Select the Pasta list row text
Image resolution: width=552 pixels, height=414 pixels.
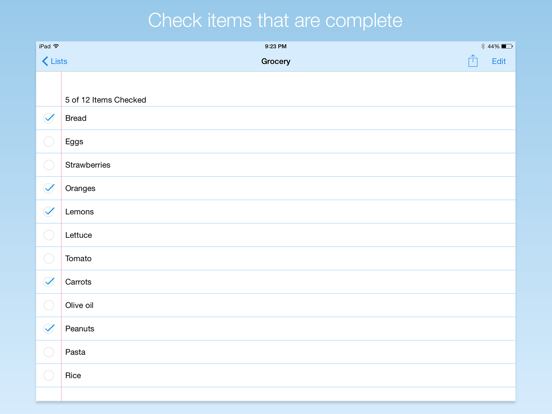point(75,352)
